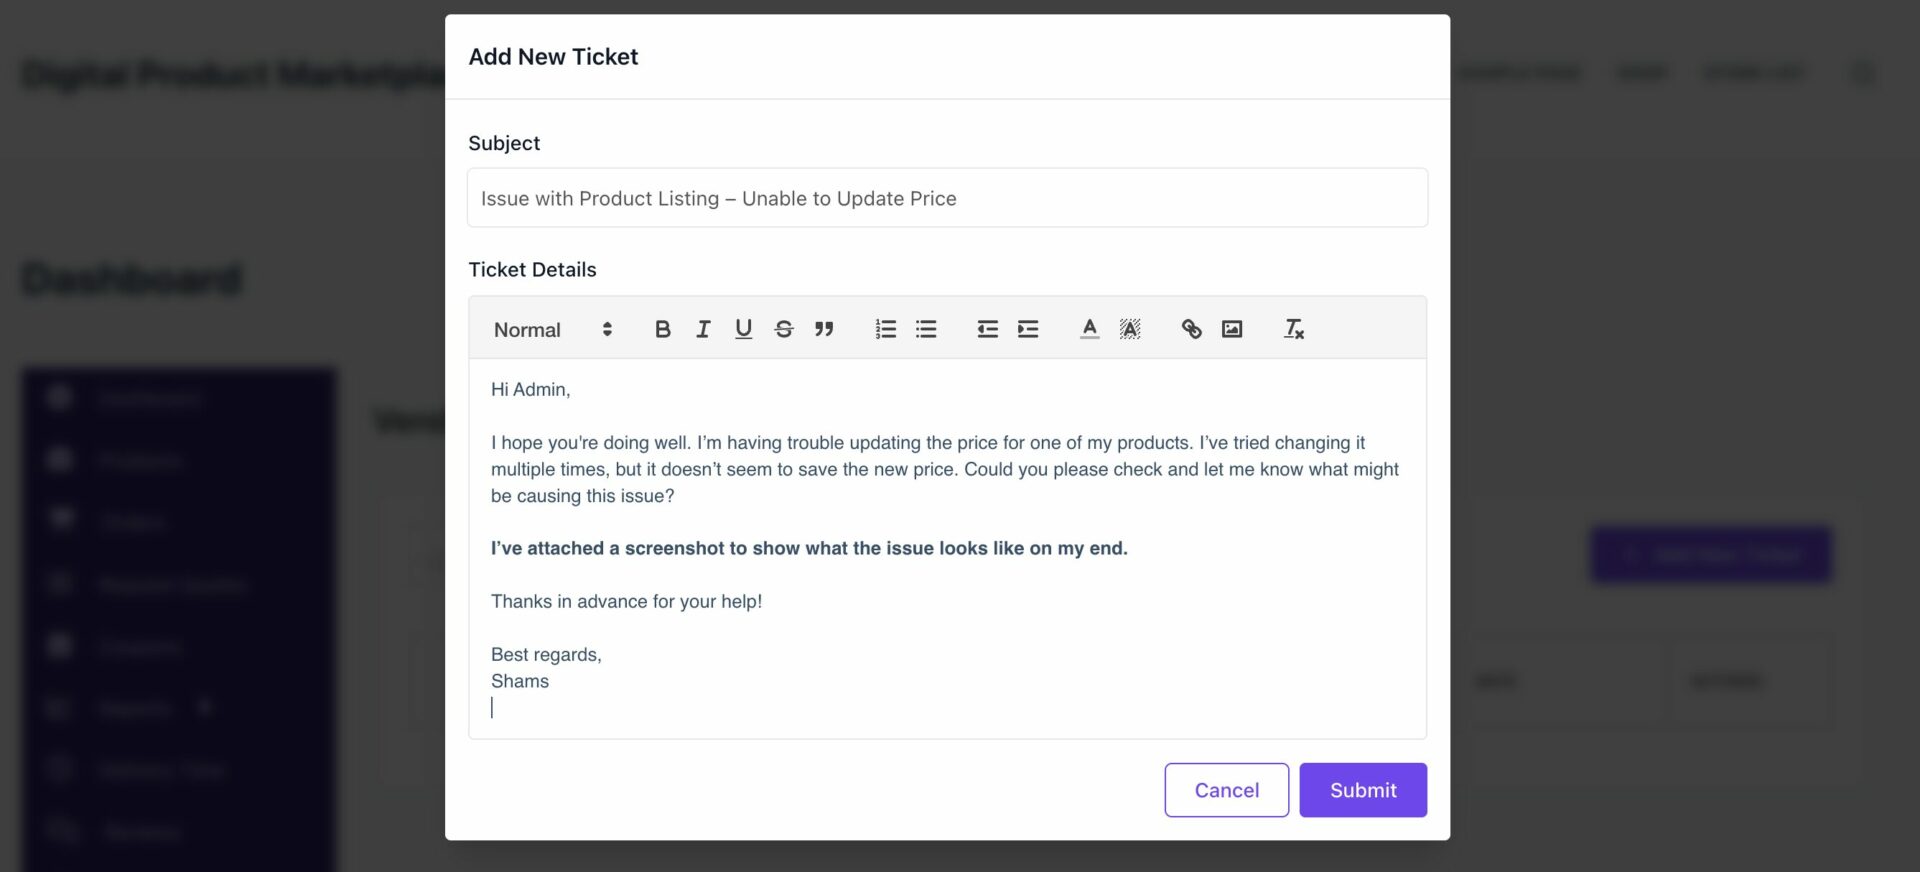Toggle bold formatting in the editor
The image size is (1920, 872).
[662, 329]
